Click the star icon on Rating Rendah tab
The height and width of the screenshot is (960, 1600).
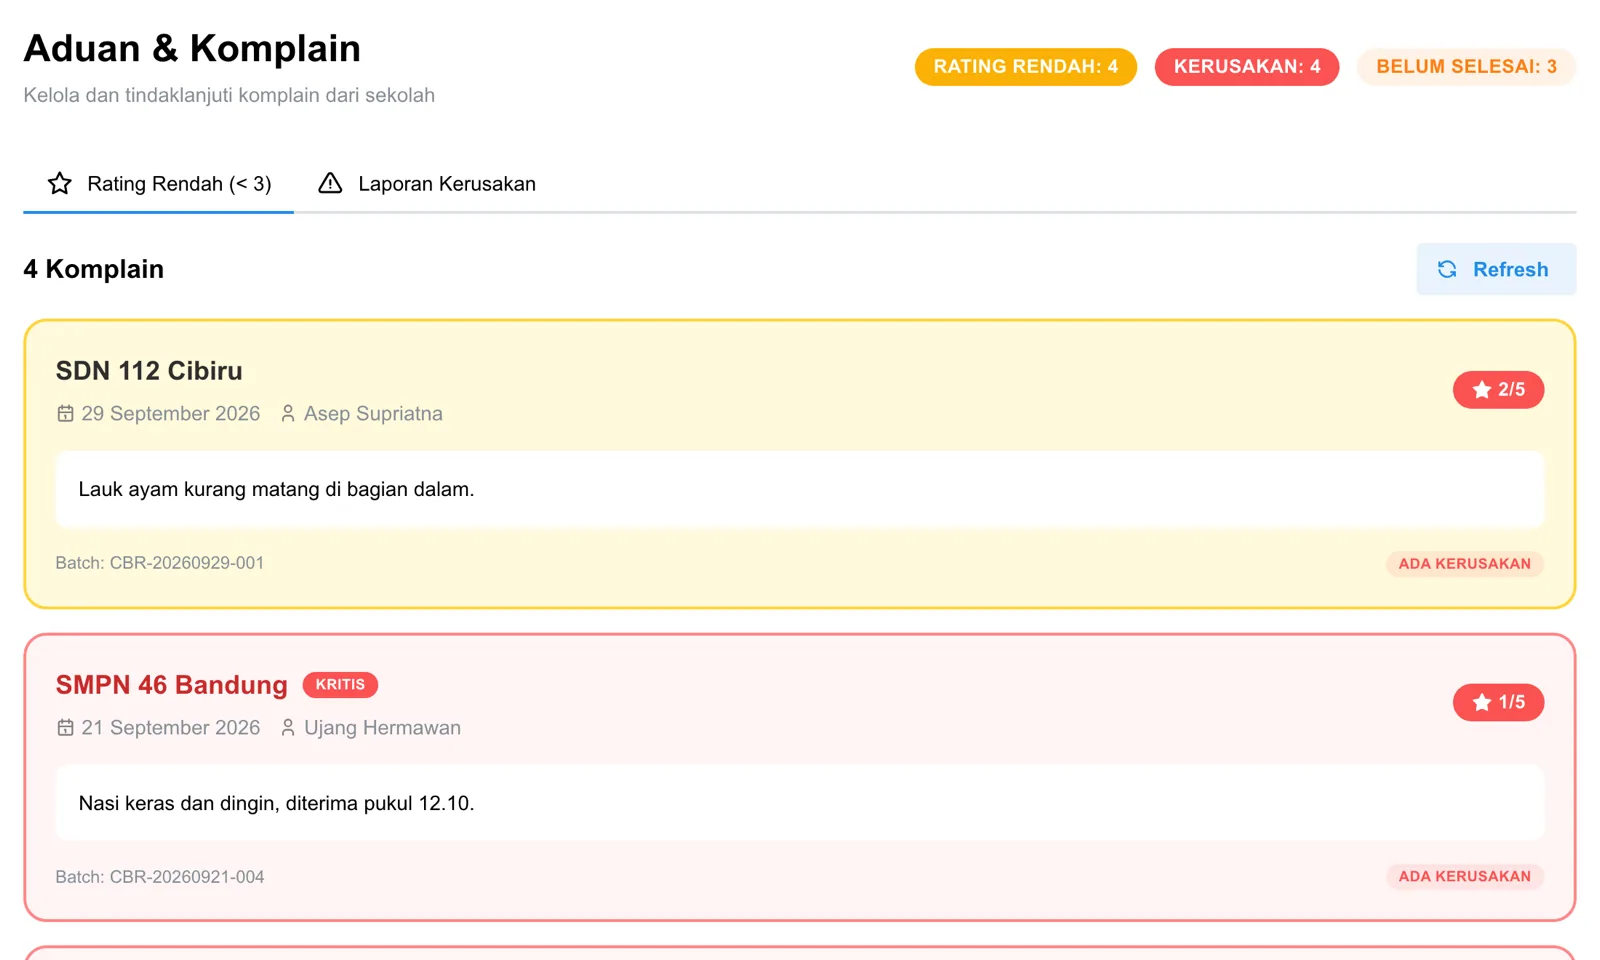click(x=60, y=183)
